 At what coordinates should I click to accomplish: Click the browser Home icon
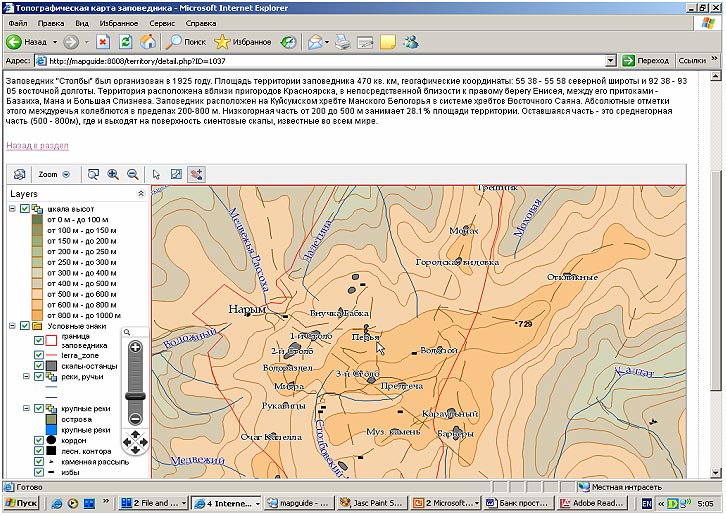point(148,42)
